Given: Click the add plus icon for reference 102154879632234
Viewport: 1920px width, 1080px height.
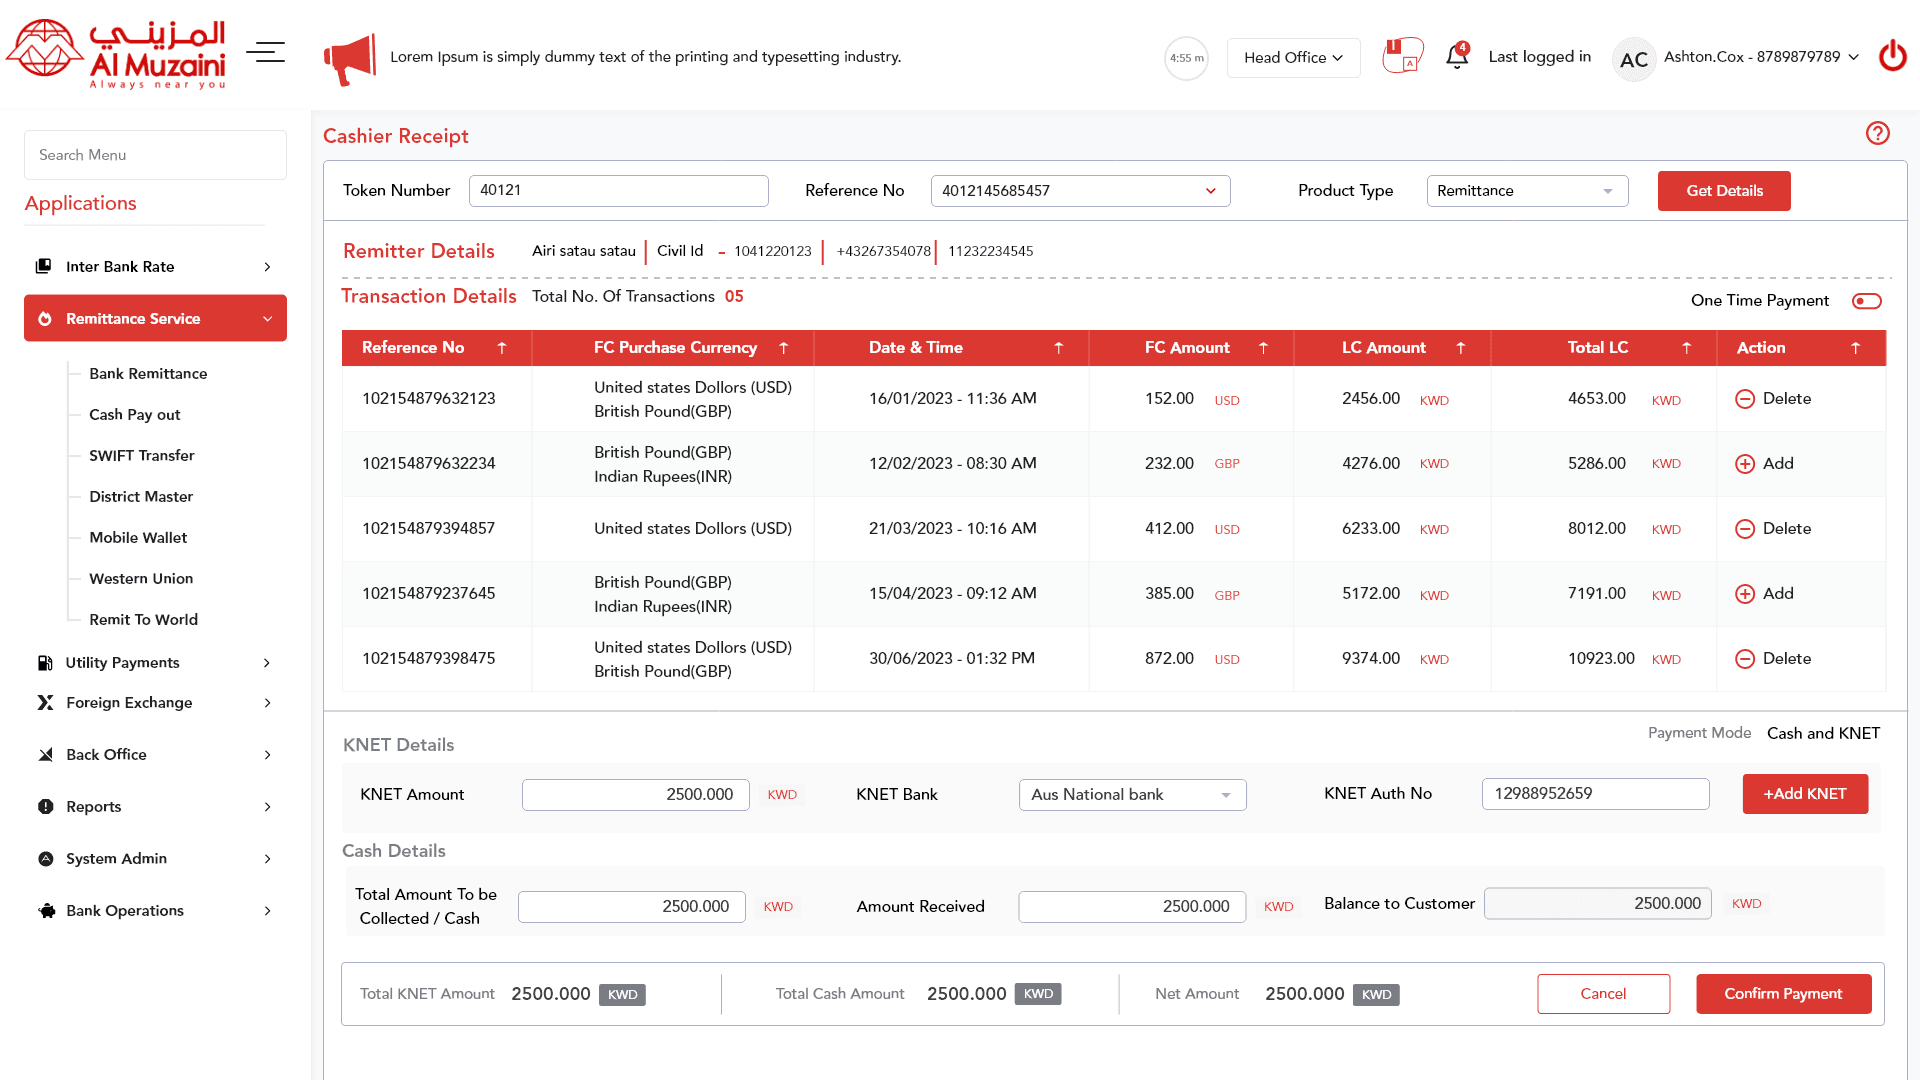Looking at the screenshot, I should pos(1745,464).
